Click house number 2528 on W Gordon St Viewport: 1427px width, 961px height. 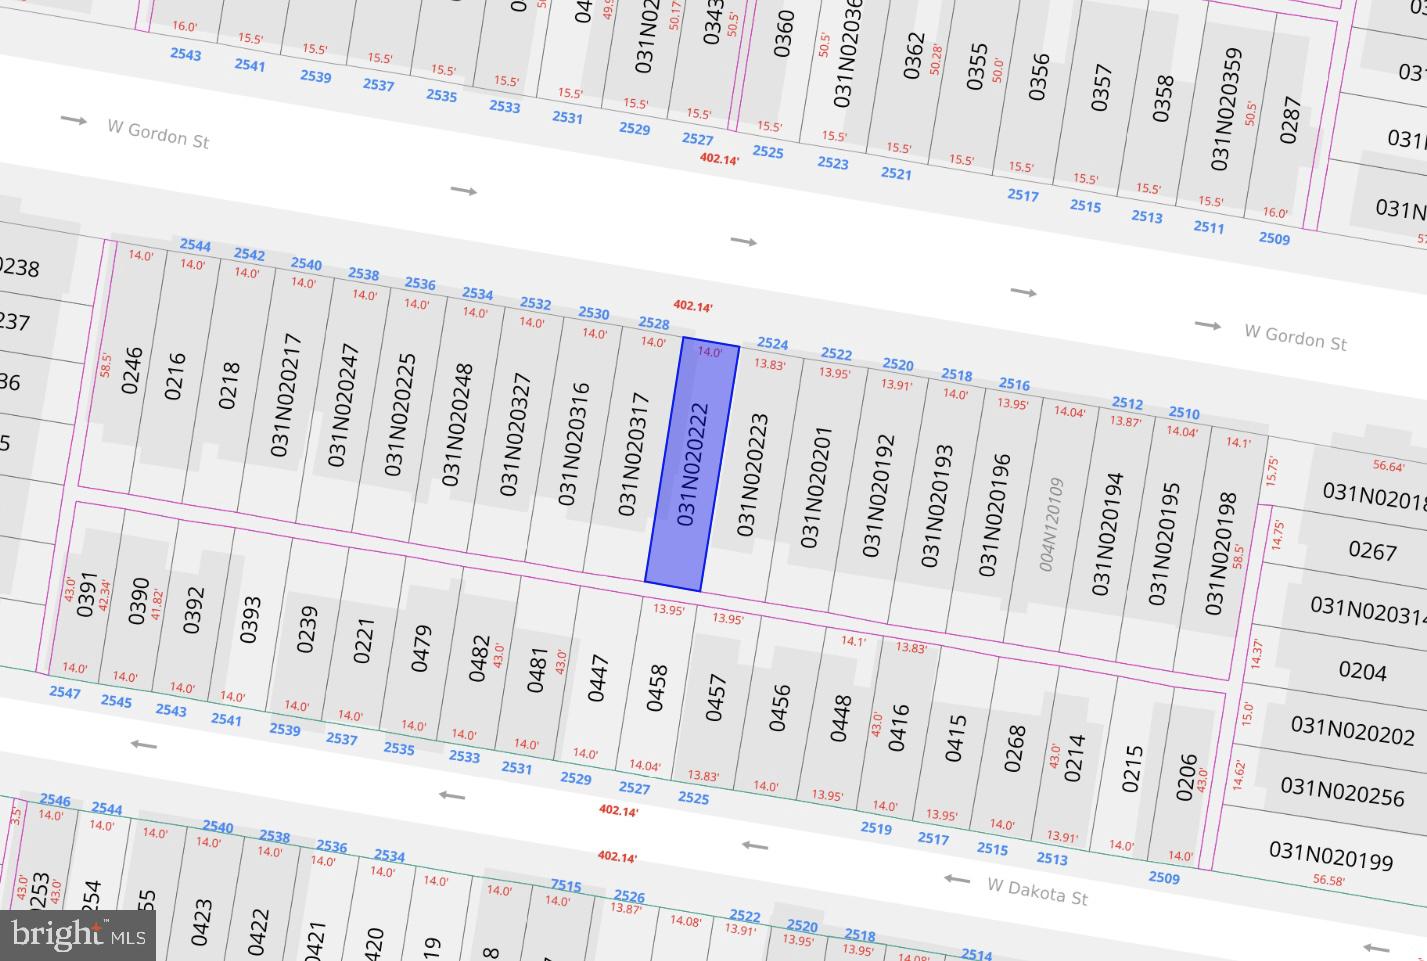653,323
